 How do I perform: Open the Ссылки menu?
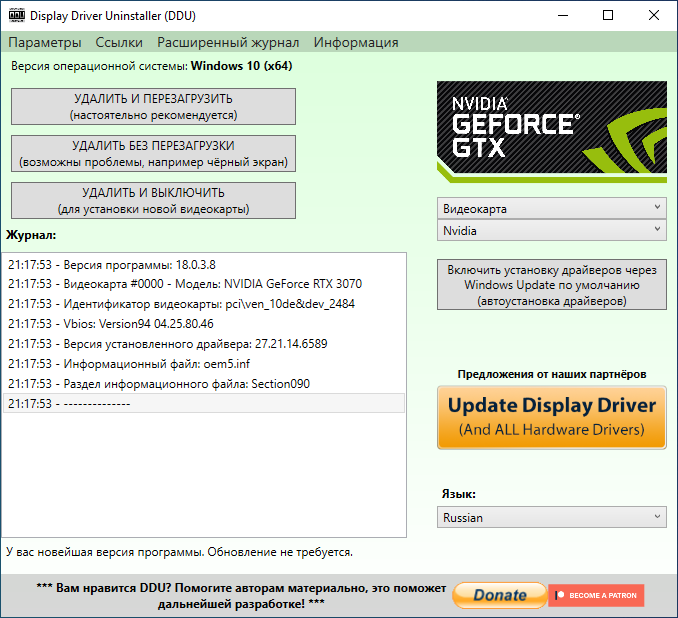[x=119, y=42]
